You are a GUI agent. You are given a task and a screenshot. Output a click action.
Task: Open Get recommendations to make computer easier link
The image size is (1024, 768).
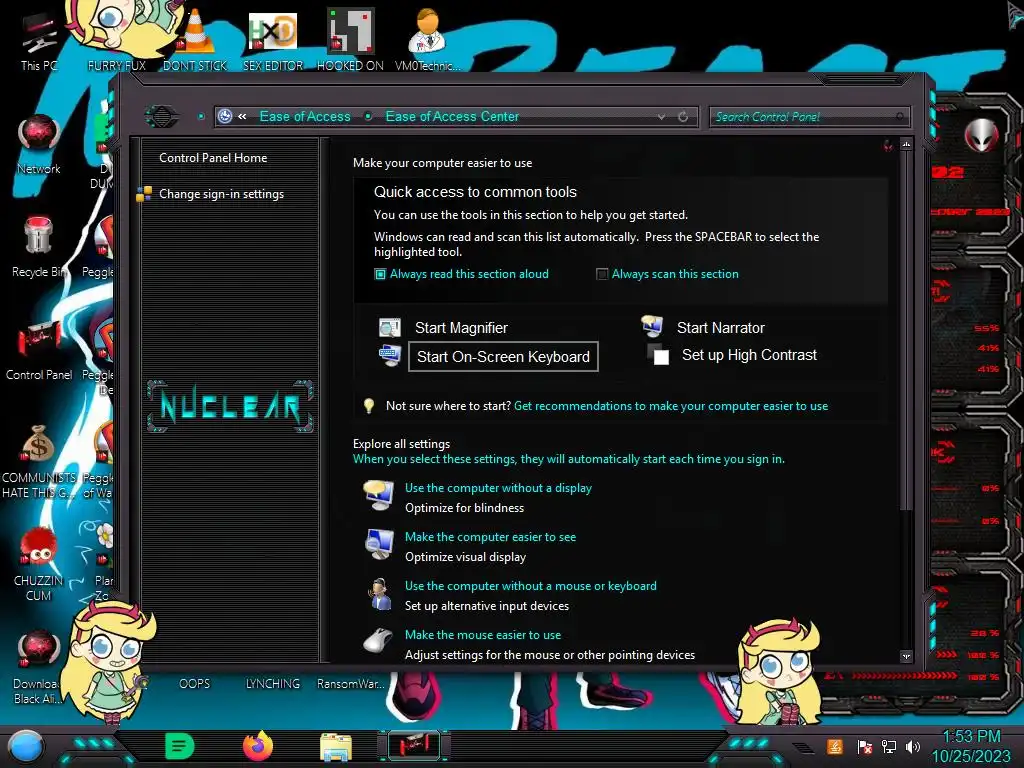(x=671, y=406)
